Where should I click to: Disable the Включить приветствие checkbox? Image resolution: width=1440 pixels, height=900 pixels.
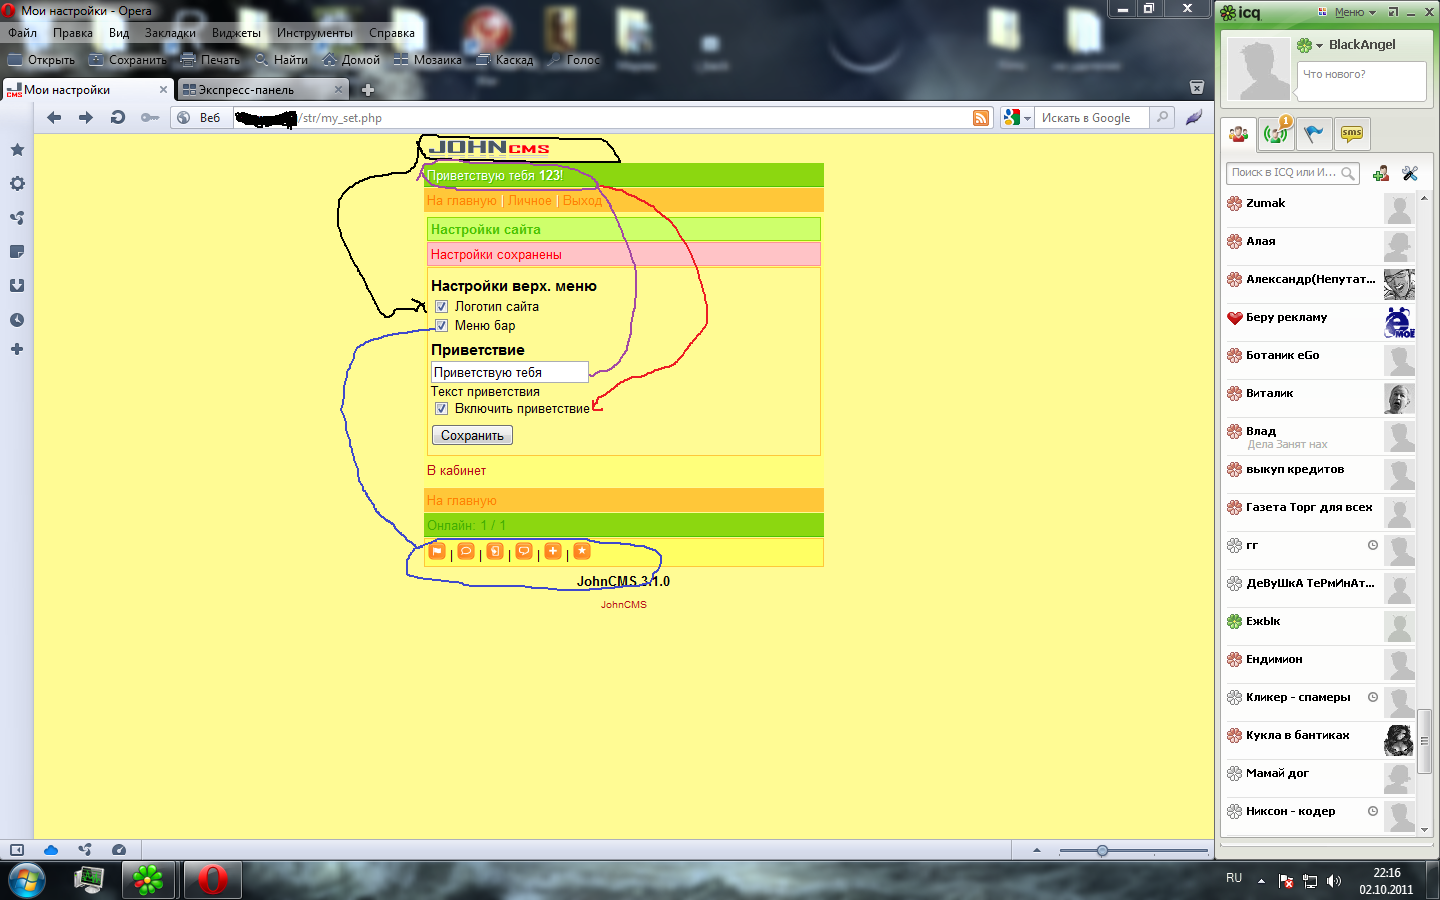click(441, 409)
